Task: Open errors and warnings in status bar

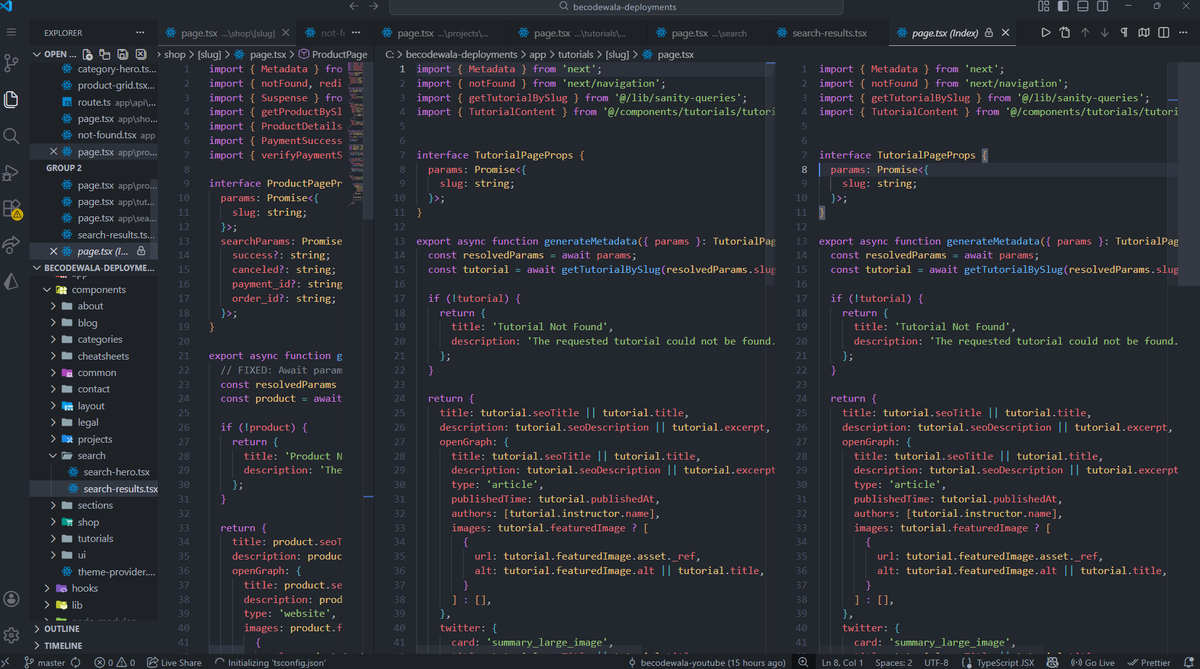Action: 115,662
